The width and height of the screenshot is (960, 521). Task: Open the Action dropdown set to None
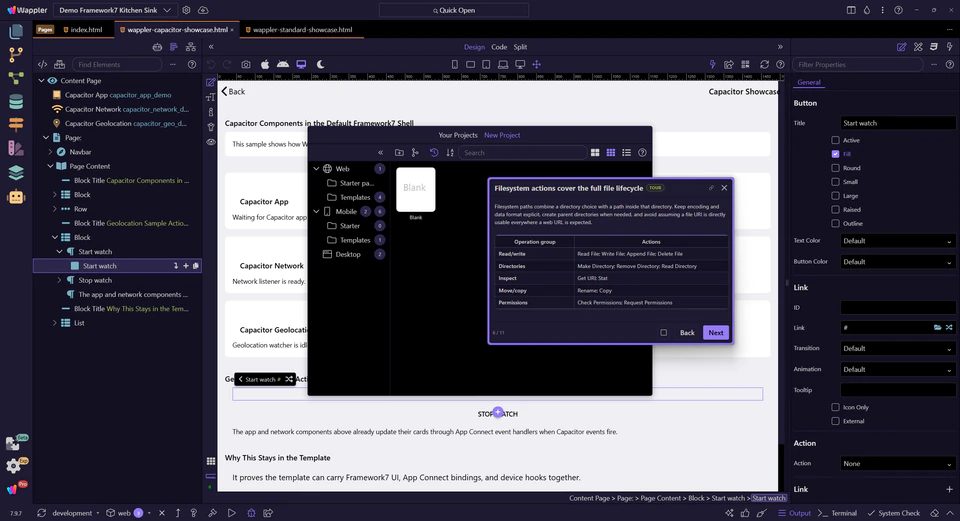[897, 463]
